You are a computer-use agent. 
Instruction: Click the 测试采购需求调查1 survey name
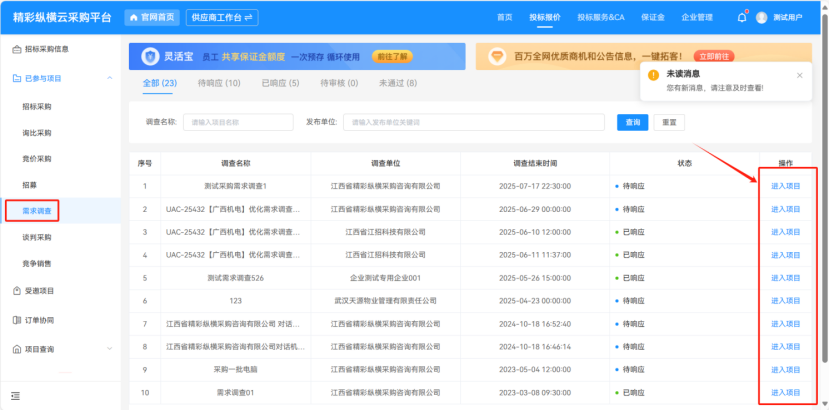(236, 186)
